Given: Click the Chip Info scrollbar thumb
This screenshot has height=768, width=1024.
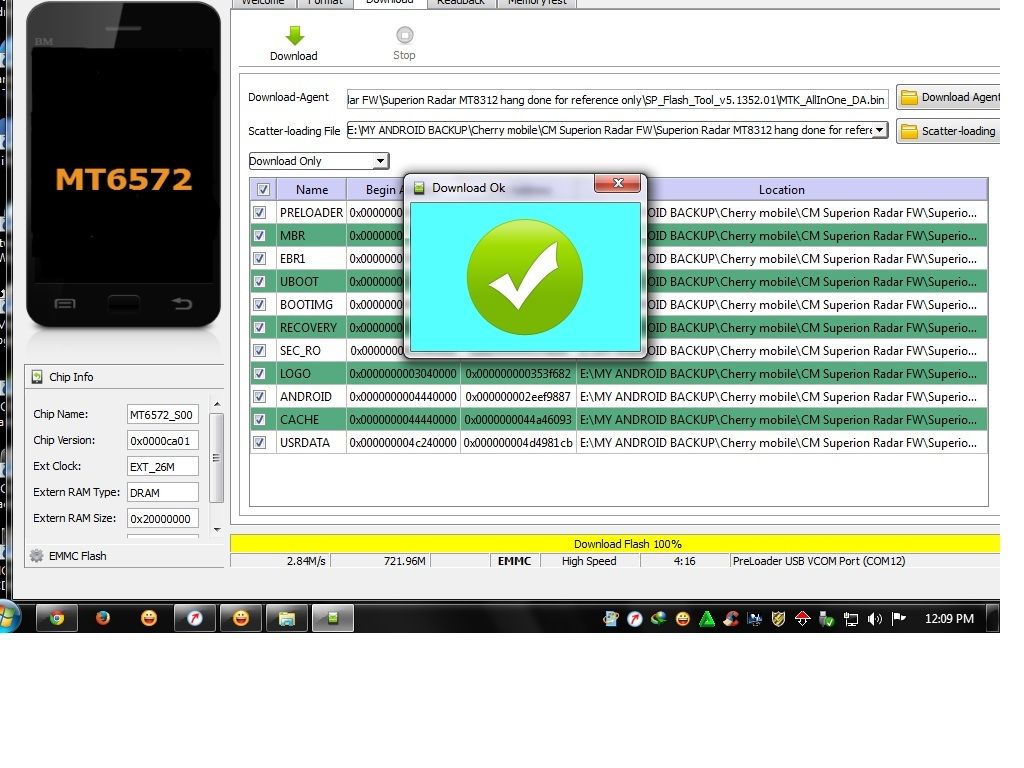Looking at the screenshot, I should click(217, 458).
